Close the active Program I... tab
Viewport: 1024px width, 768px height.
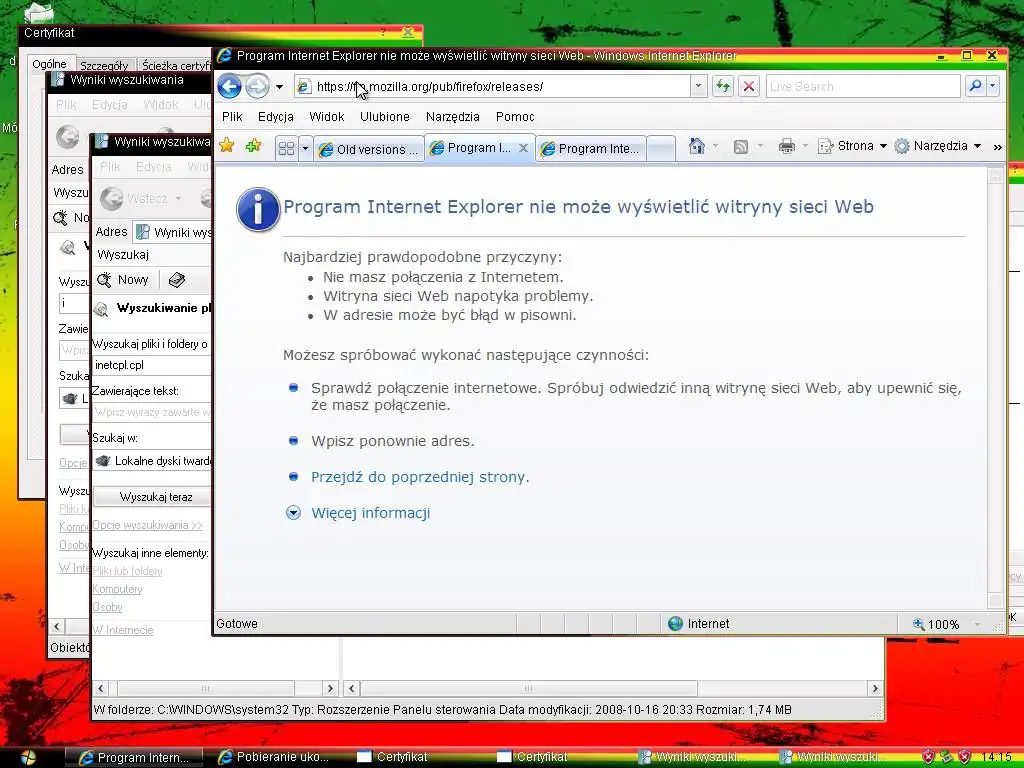(523, 148)
